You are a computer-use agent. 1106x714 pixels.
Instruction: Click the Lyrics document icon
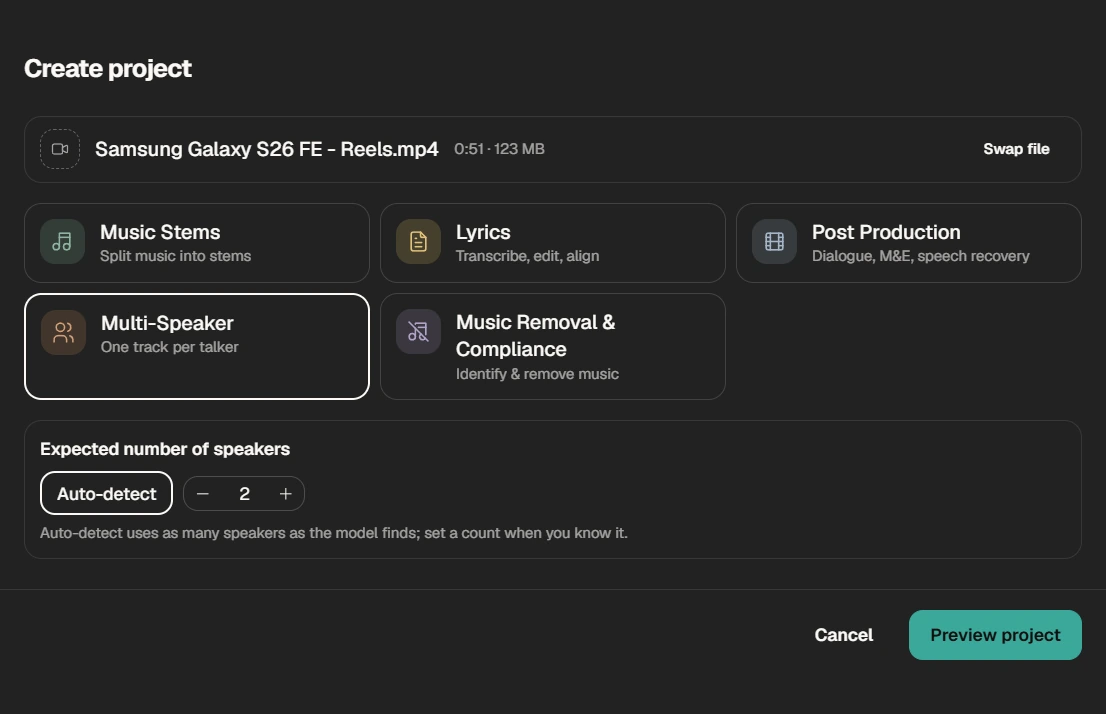coord(418,241)
